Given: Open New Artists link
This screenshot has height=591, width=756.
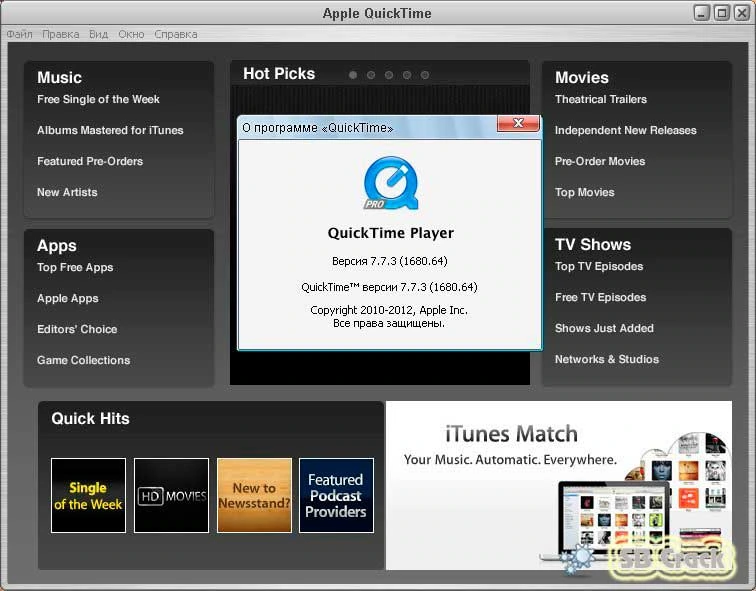Looking at the screenshot, I should (x=67, y=192).
